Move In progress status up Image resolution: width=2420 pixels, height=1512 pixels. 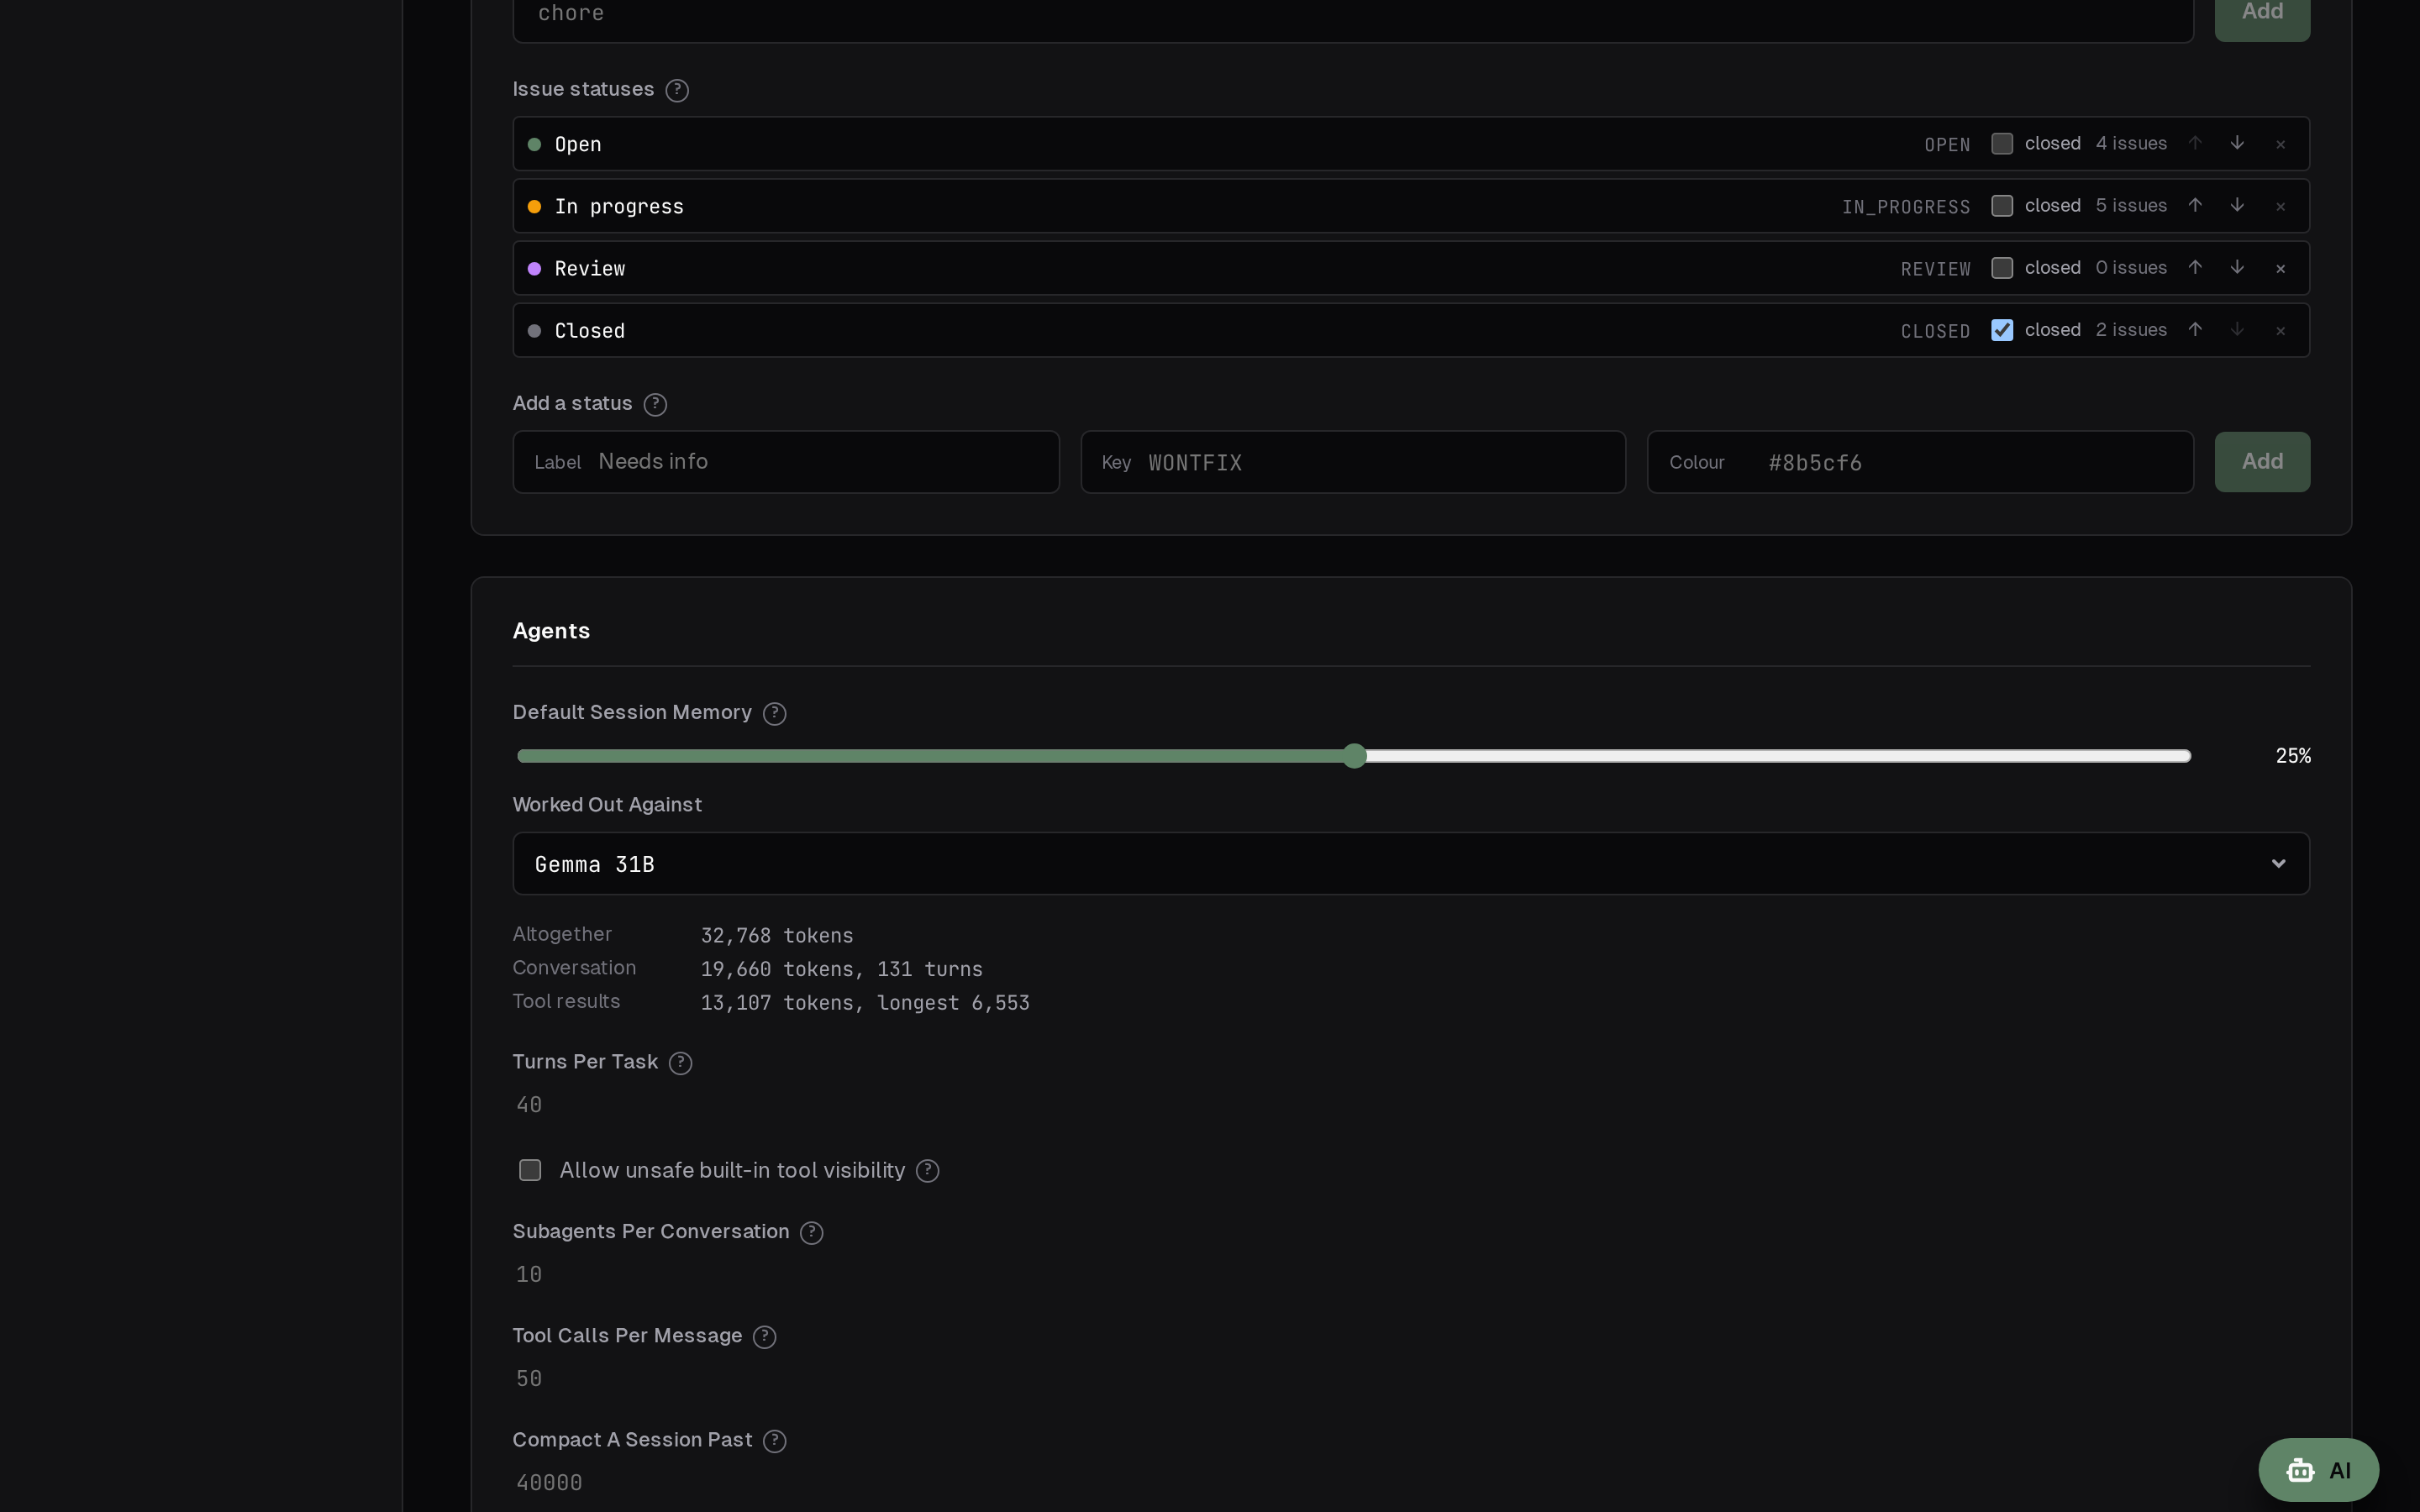[x=2195, y=205]
